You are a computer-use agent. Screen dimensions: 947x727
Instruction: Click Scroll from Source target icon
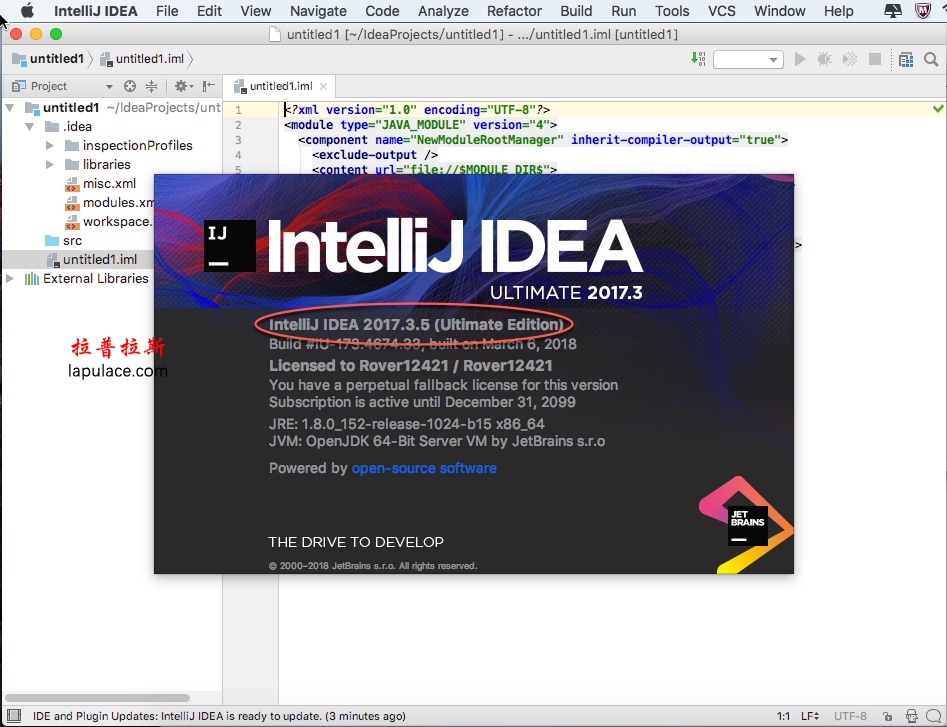(130, 86)
